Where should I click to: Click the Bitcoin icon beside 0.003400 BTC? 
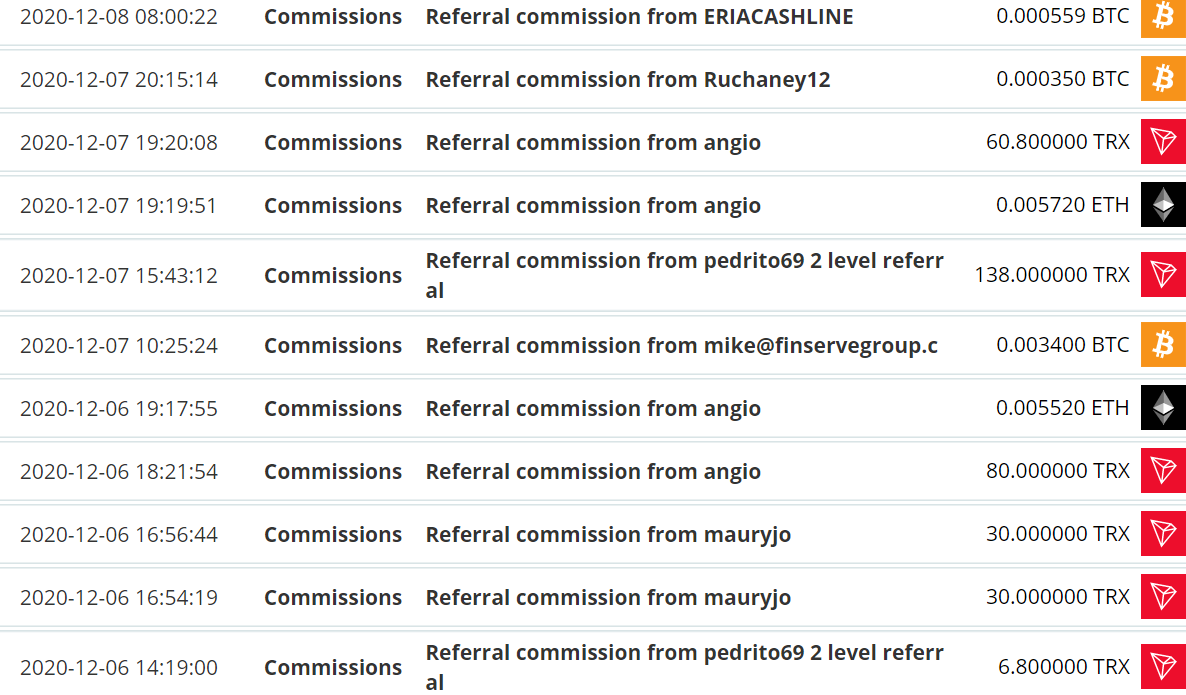point(1163,344)
